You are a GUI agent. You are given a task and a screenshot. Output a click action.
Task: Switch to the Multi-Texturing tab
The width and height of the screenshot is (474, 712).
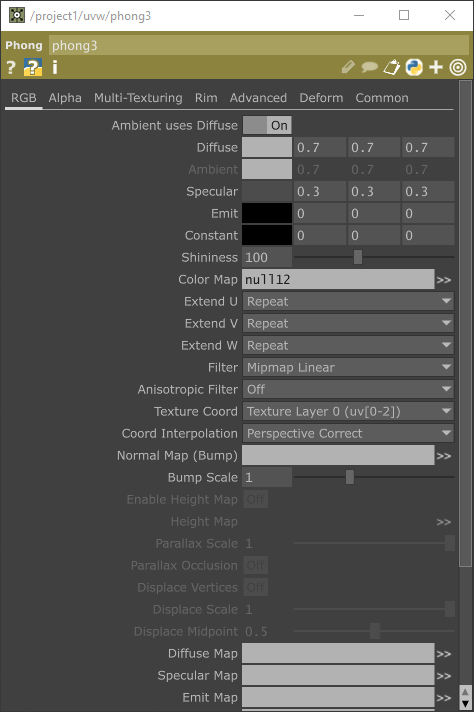coord(138,98)
